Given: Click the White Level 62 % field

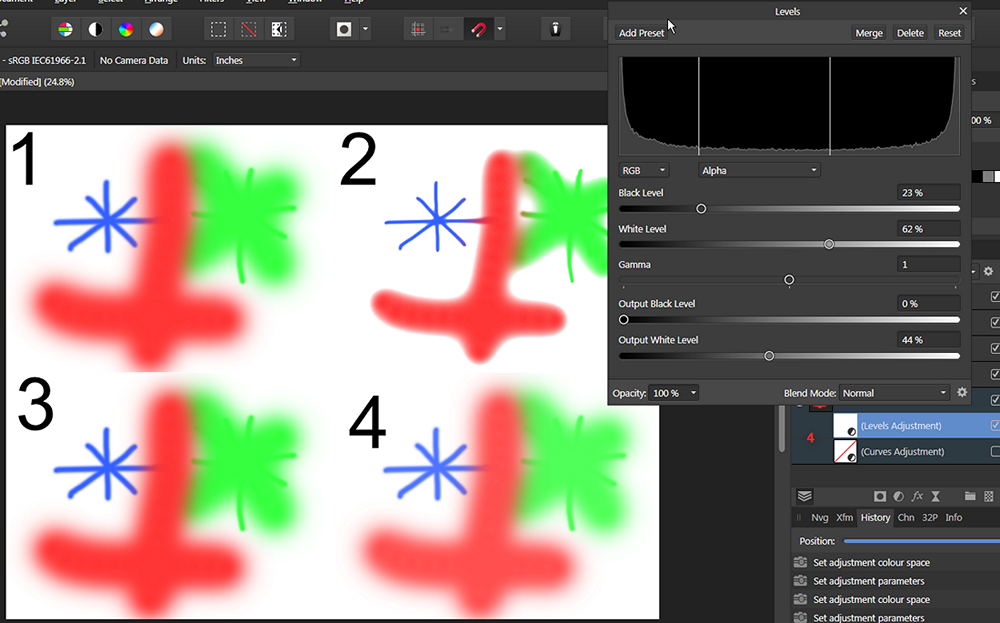Looking at the screenshot, I should 929,229.
